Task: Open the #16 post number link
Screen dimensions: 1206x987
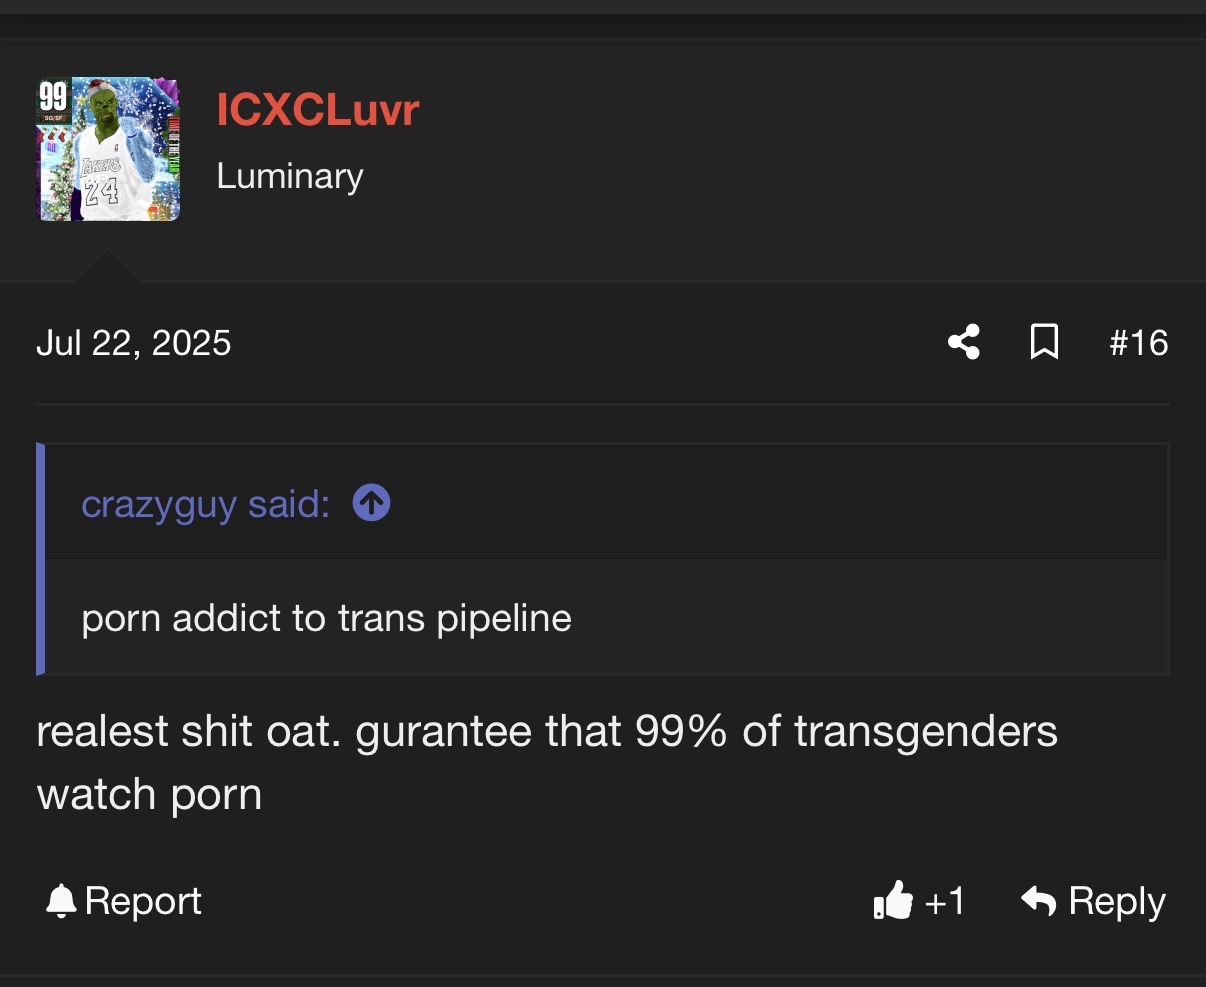Action: click(x=1138, y=343)
